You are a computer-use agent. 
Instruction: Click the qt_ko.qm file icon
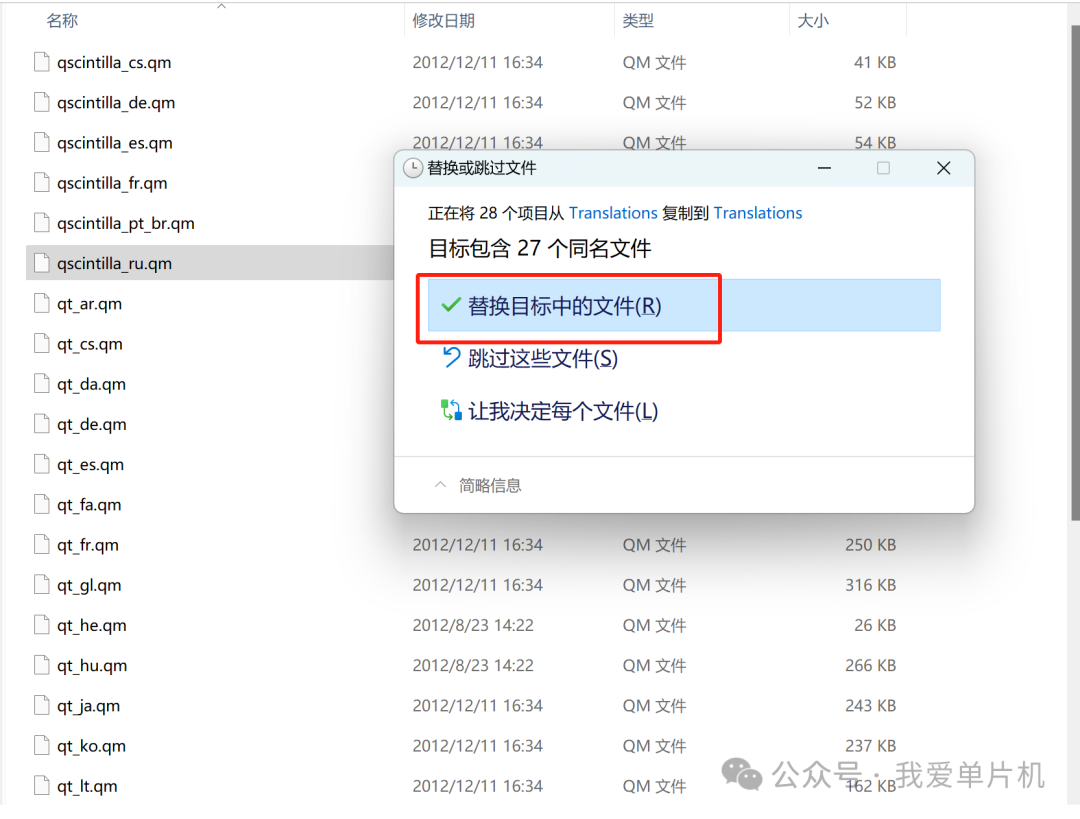pos(42,745)
